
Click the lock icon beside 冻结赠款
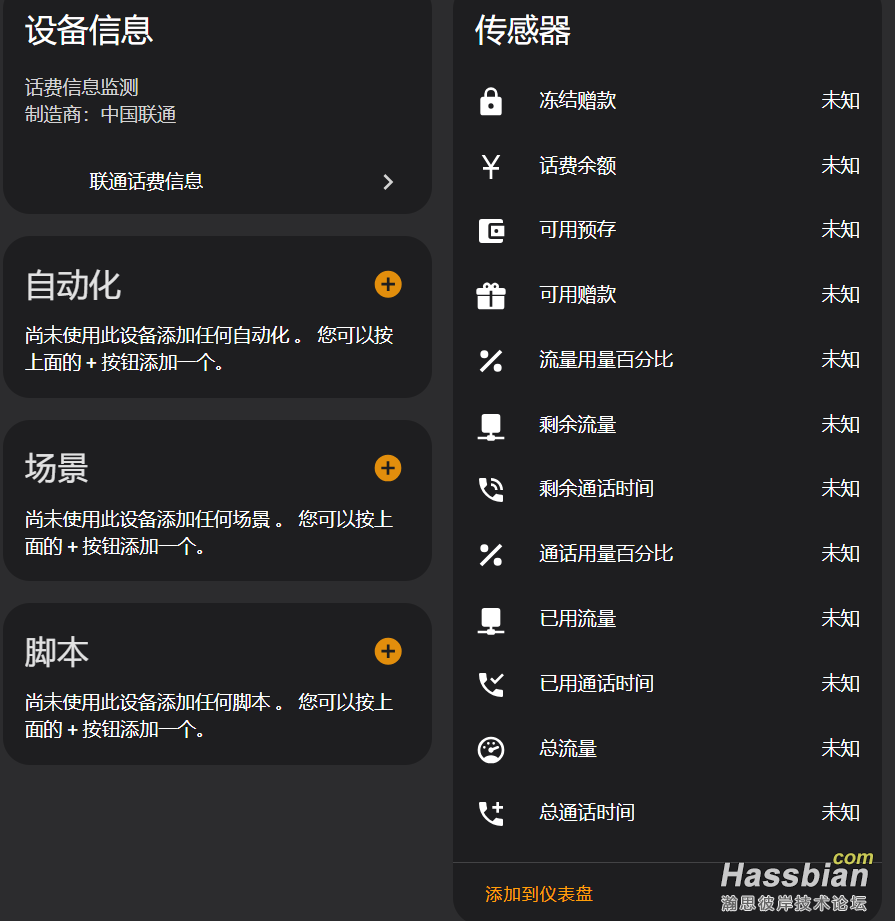point(491,101)
